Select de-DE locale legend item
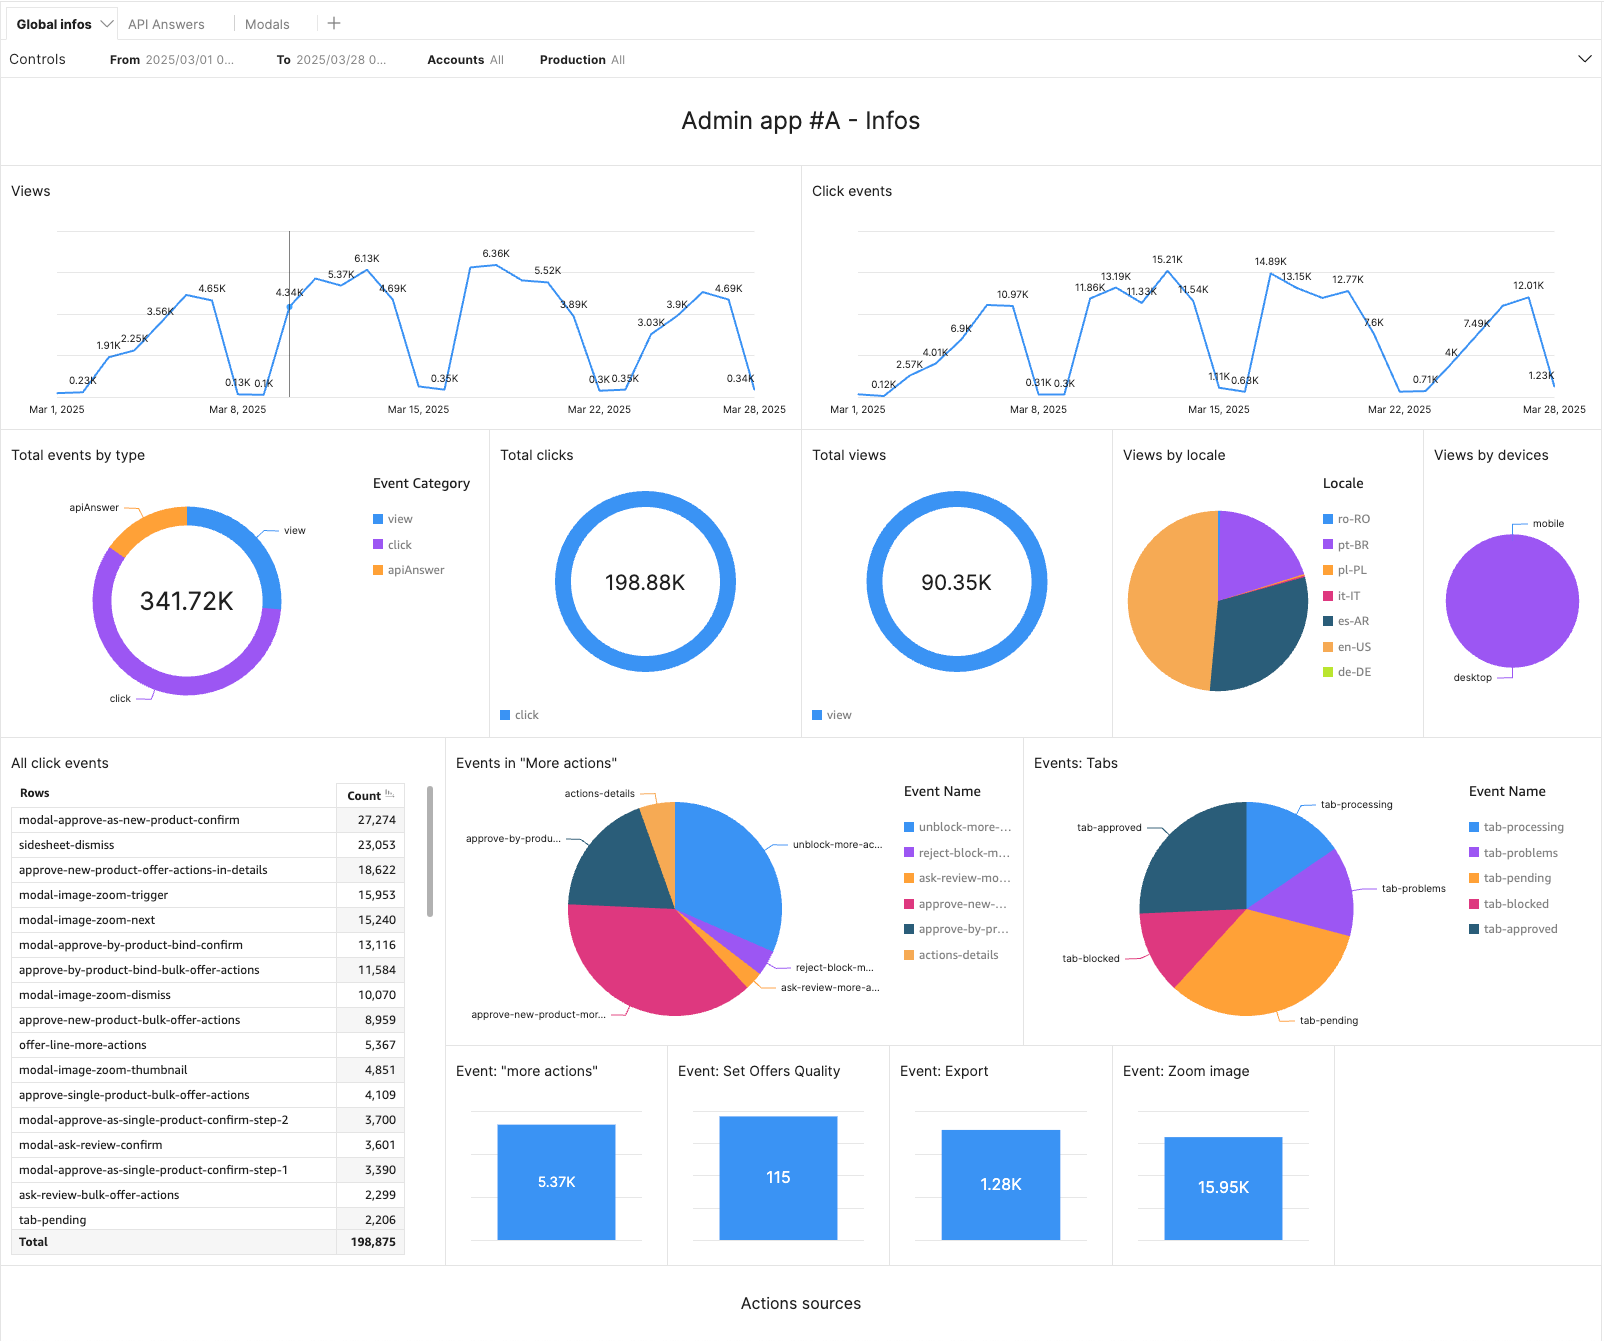Viewport: 1604px width, 1341px height. [x=1347, y=672]
